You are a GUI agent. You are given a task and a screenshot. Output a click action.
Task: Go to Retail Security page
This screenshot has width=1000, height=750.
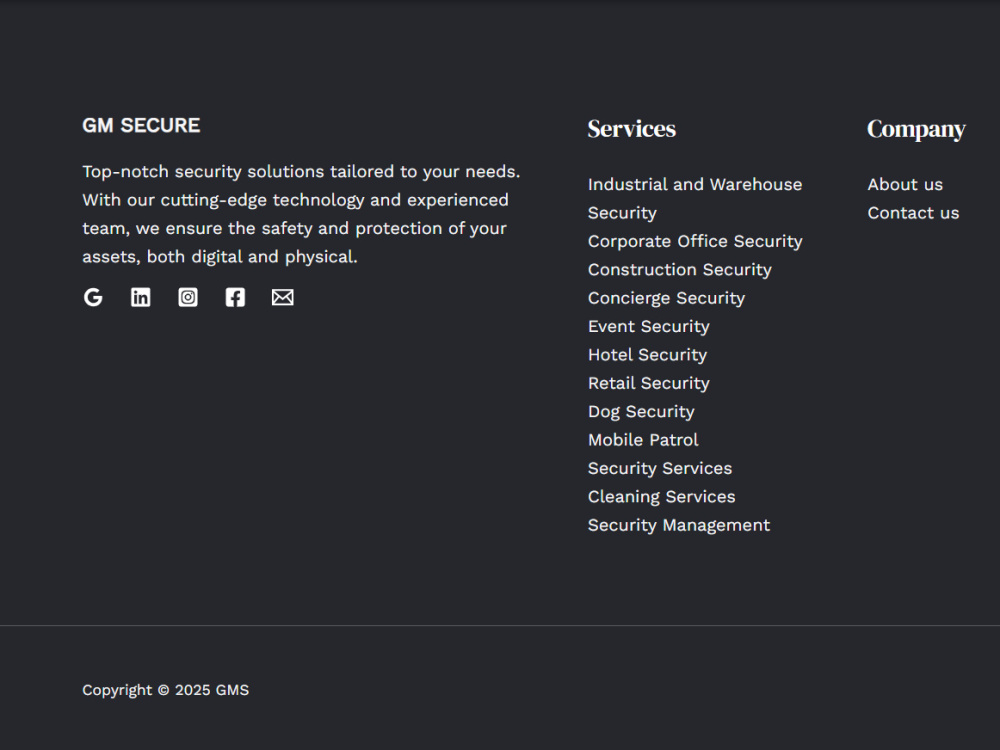click(x=649, y=383)
